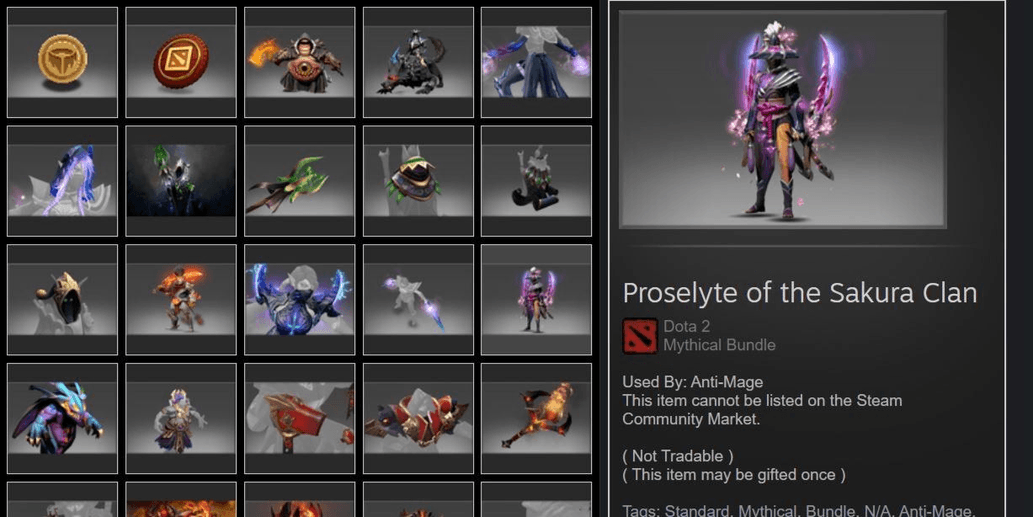Click the large Proselyte of the Sakura Clan preview image
Screen dimensions: 1033x517
tap(783, 119)
